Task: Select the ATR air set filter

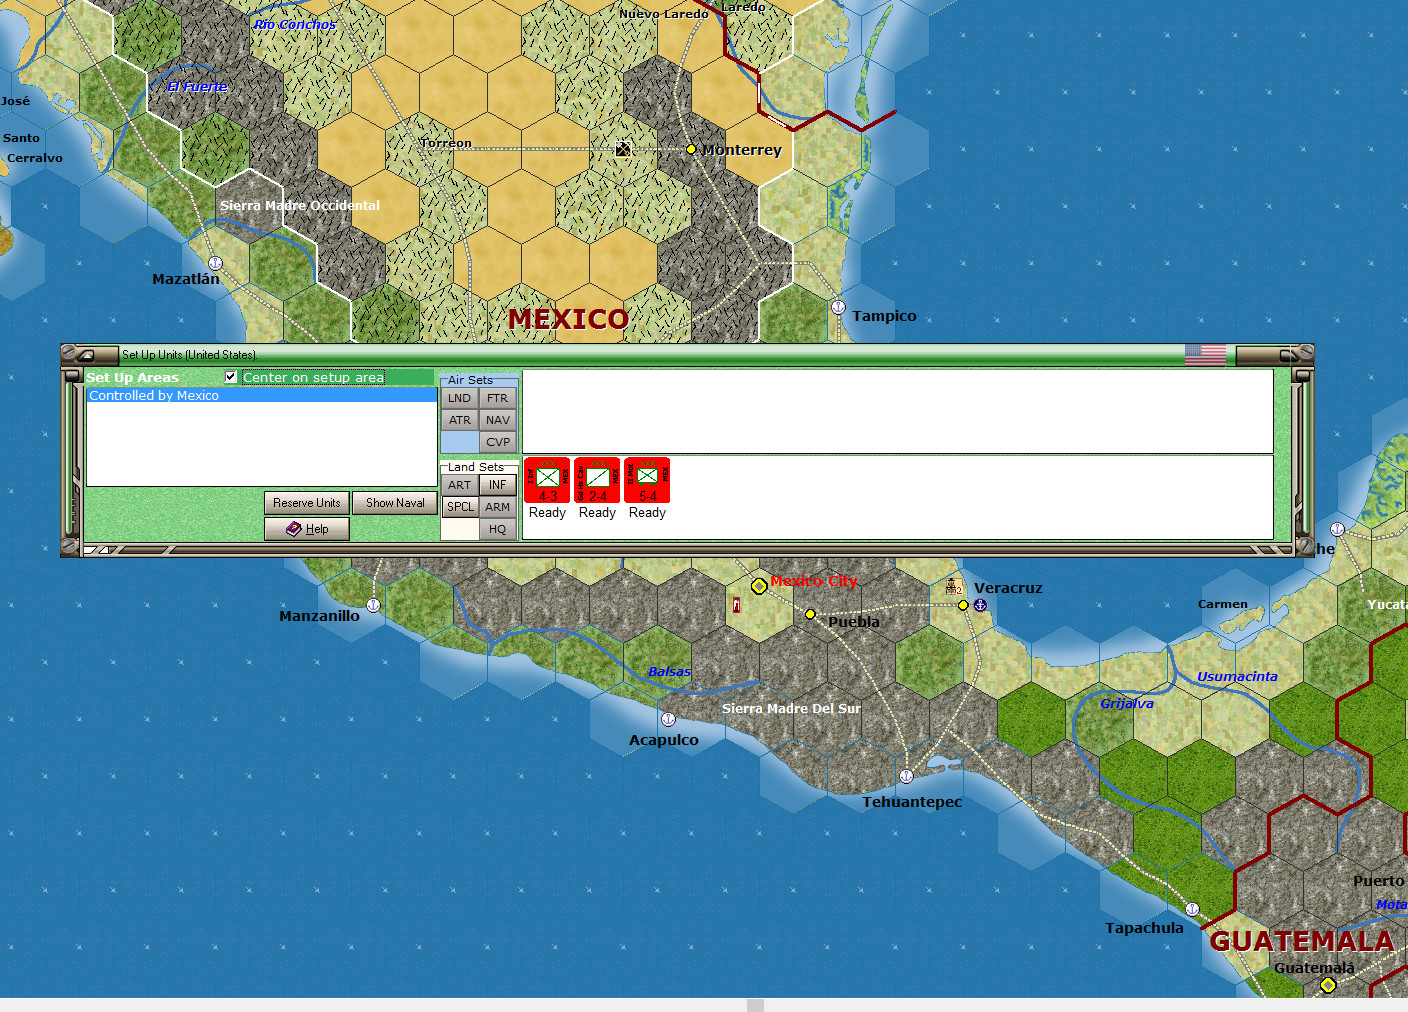Action: pyautogui.click(x=459, y=420)
